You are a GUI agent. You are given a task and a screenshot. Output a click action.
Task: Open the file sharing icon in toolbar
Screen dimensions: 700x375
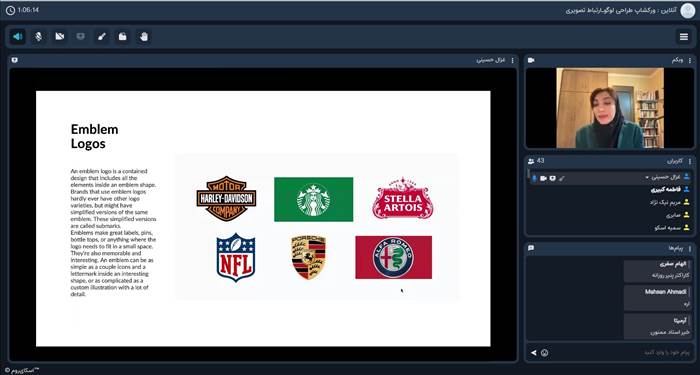click(x=123, y=37)
